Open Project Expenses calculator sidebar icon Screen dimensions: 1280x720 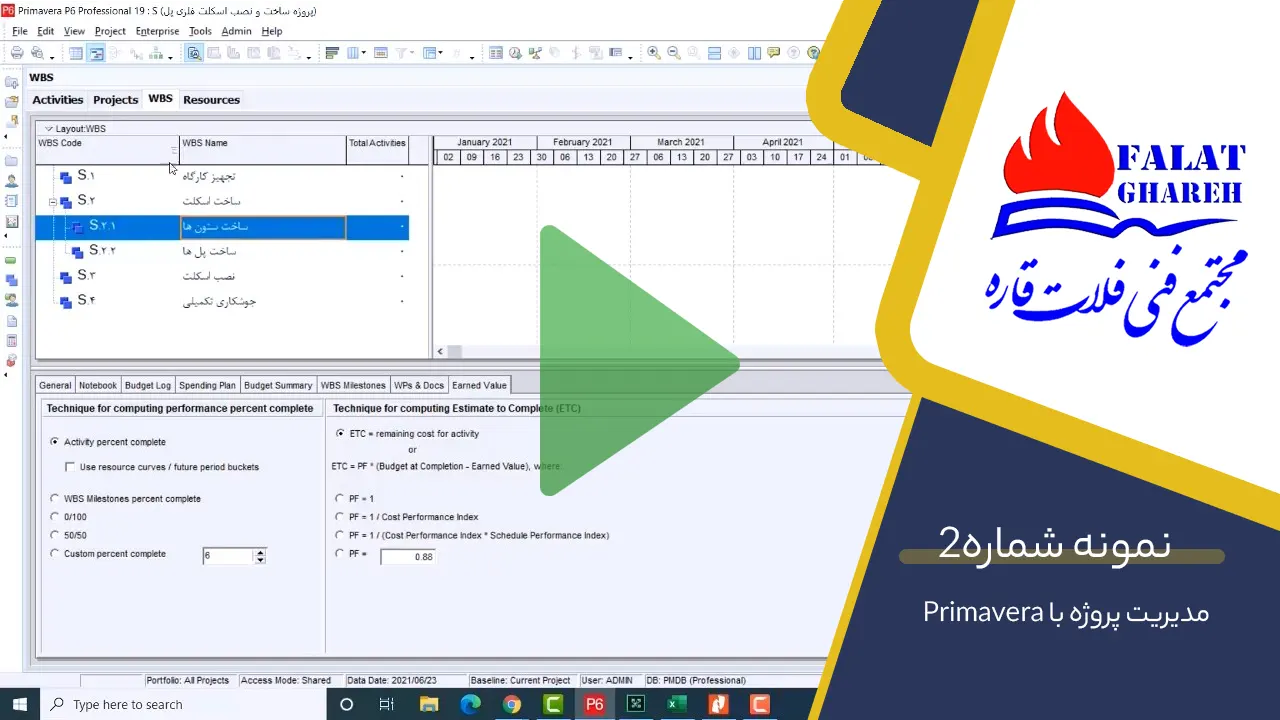tap(12, 341)
